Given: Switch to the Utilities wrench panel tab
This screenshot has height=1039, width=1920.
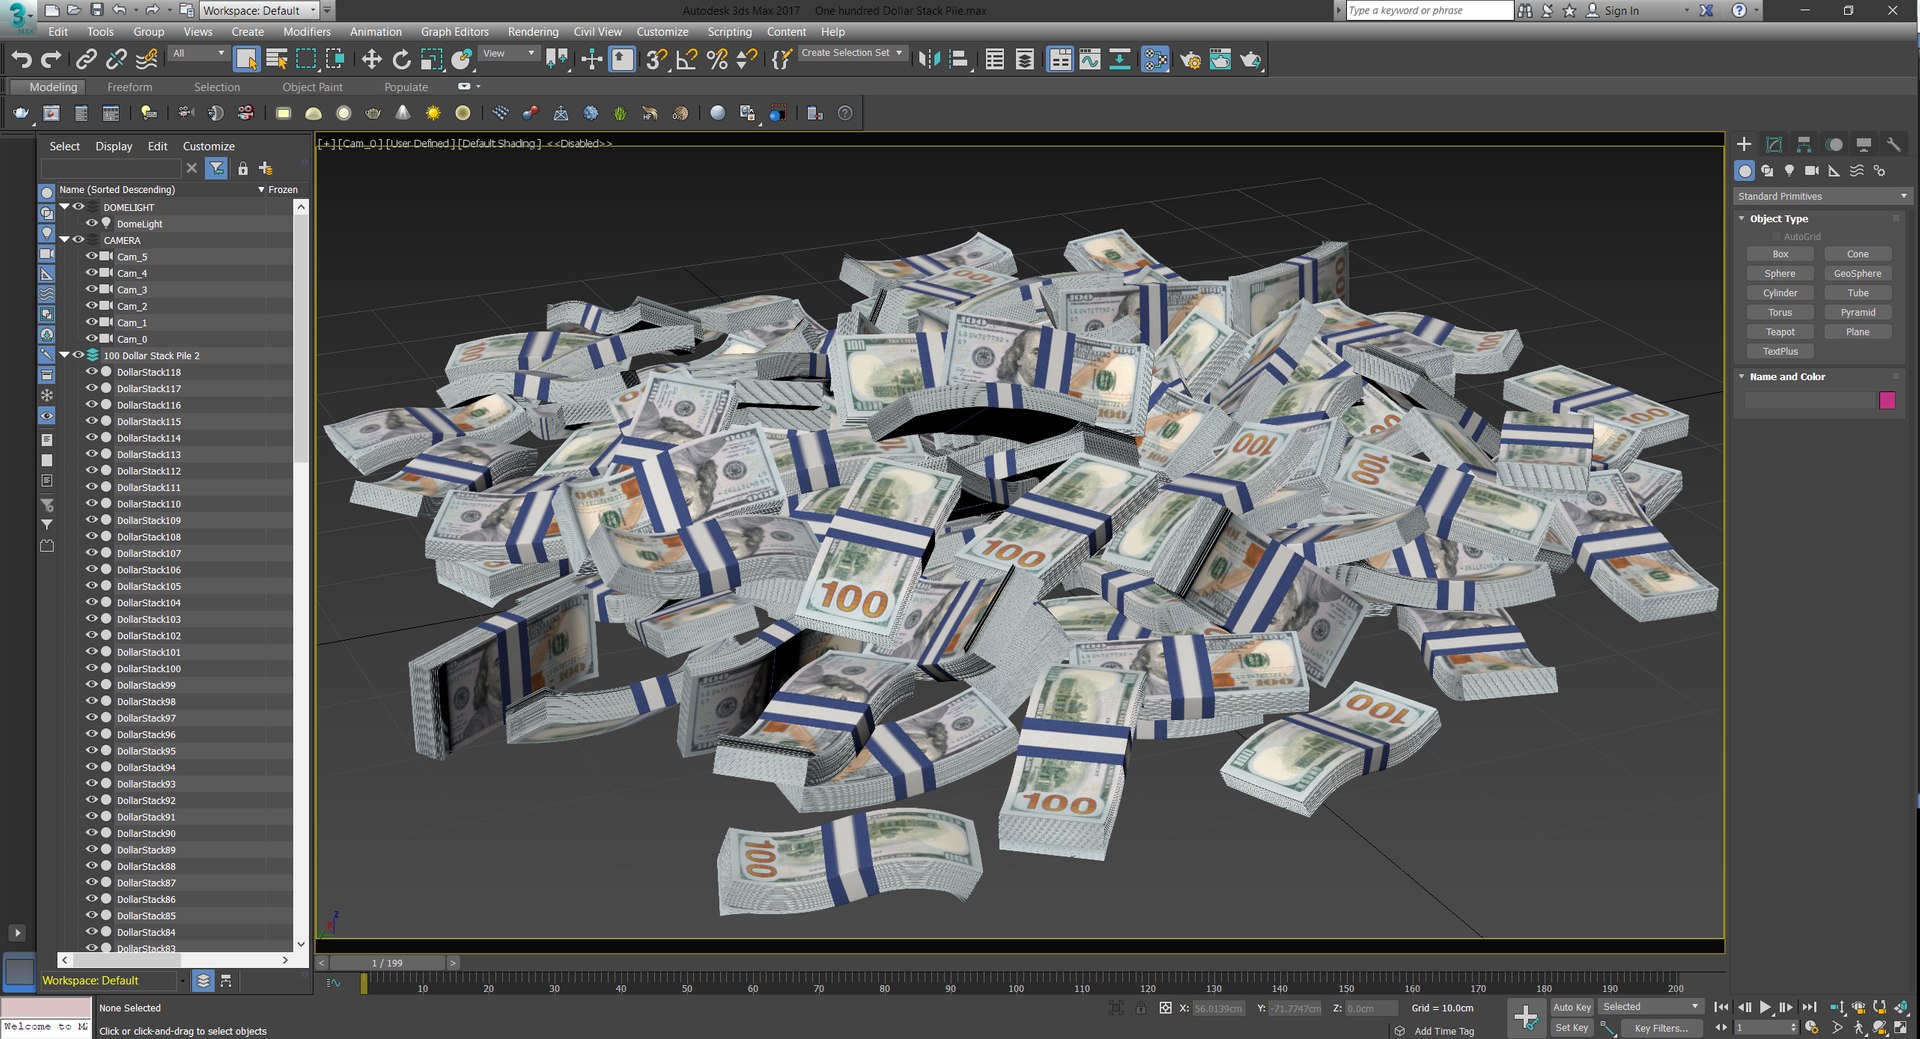Looking at the screenshot, I should point(1893,144).
